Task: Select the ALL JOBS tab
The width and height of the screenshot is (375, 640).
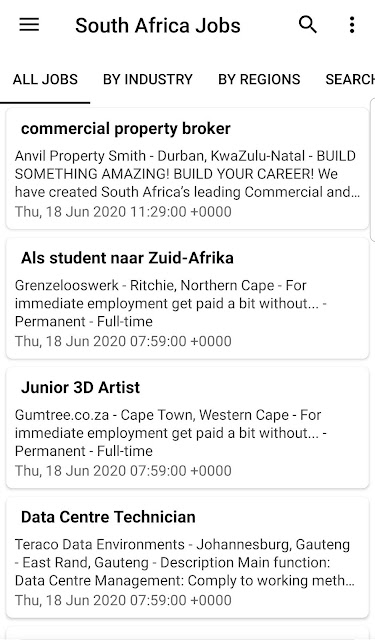Action: click(45, 79)
